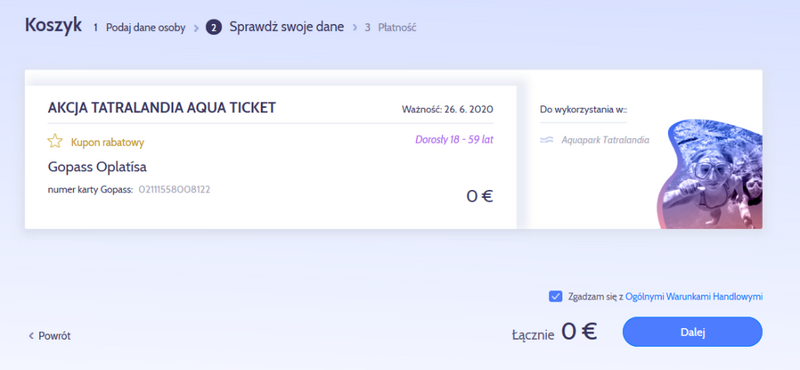Jump to step 3 Płatność

pos(390,28)
